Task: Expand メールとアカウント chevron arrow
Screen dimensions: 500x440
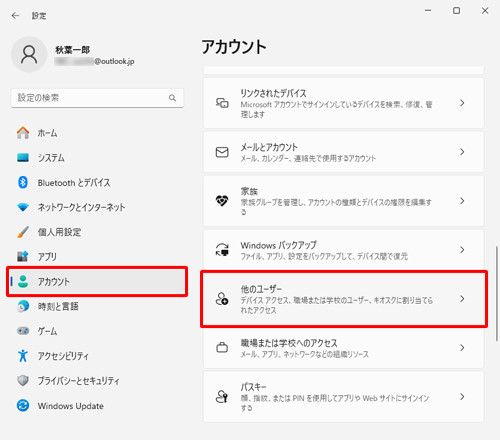Action: pyautogui.click(x=462, y=152)
